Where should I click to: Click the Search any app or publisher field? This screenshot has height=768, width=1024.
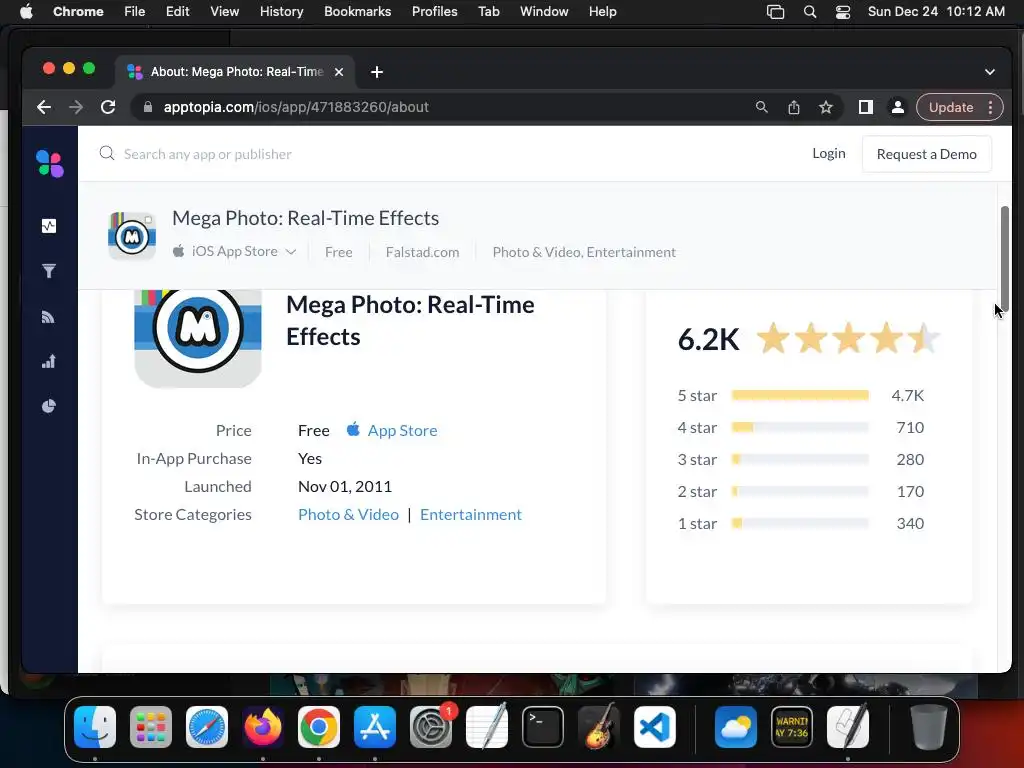pos(208,154)
